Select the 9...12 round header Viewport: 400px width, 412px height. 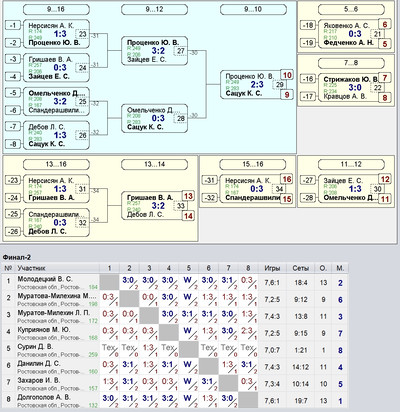pos(154,9)
